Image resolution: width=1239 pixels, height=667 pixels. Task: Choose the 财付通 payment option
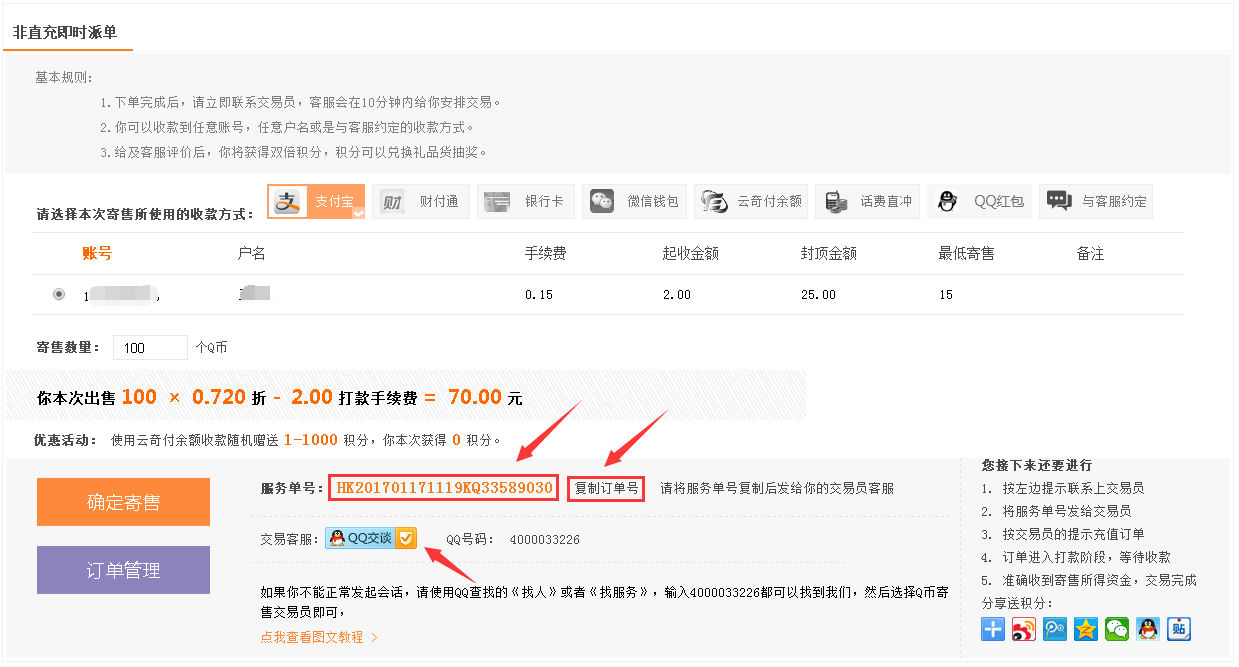pyautogui.click(x=421, y=201)
